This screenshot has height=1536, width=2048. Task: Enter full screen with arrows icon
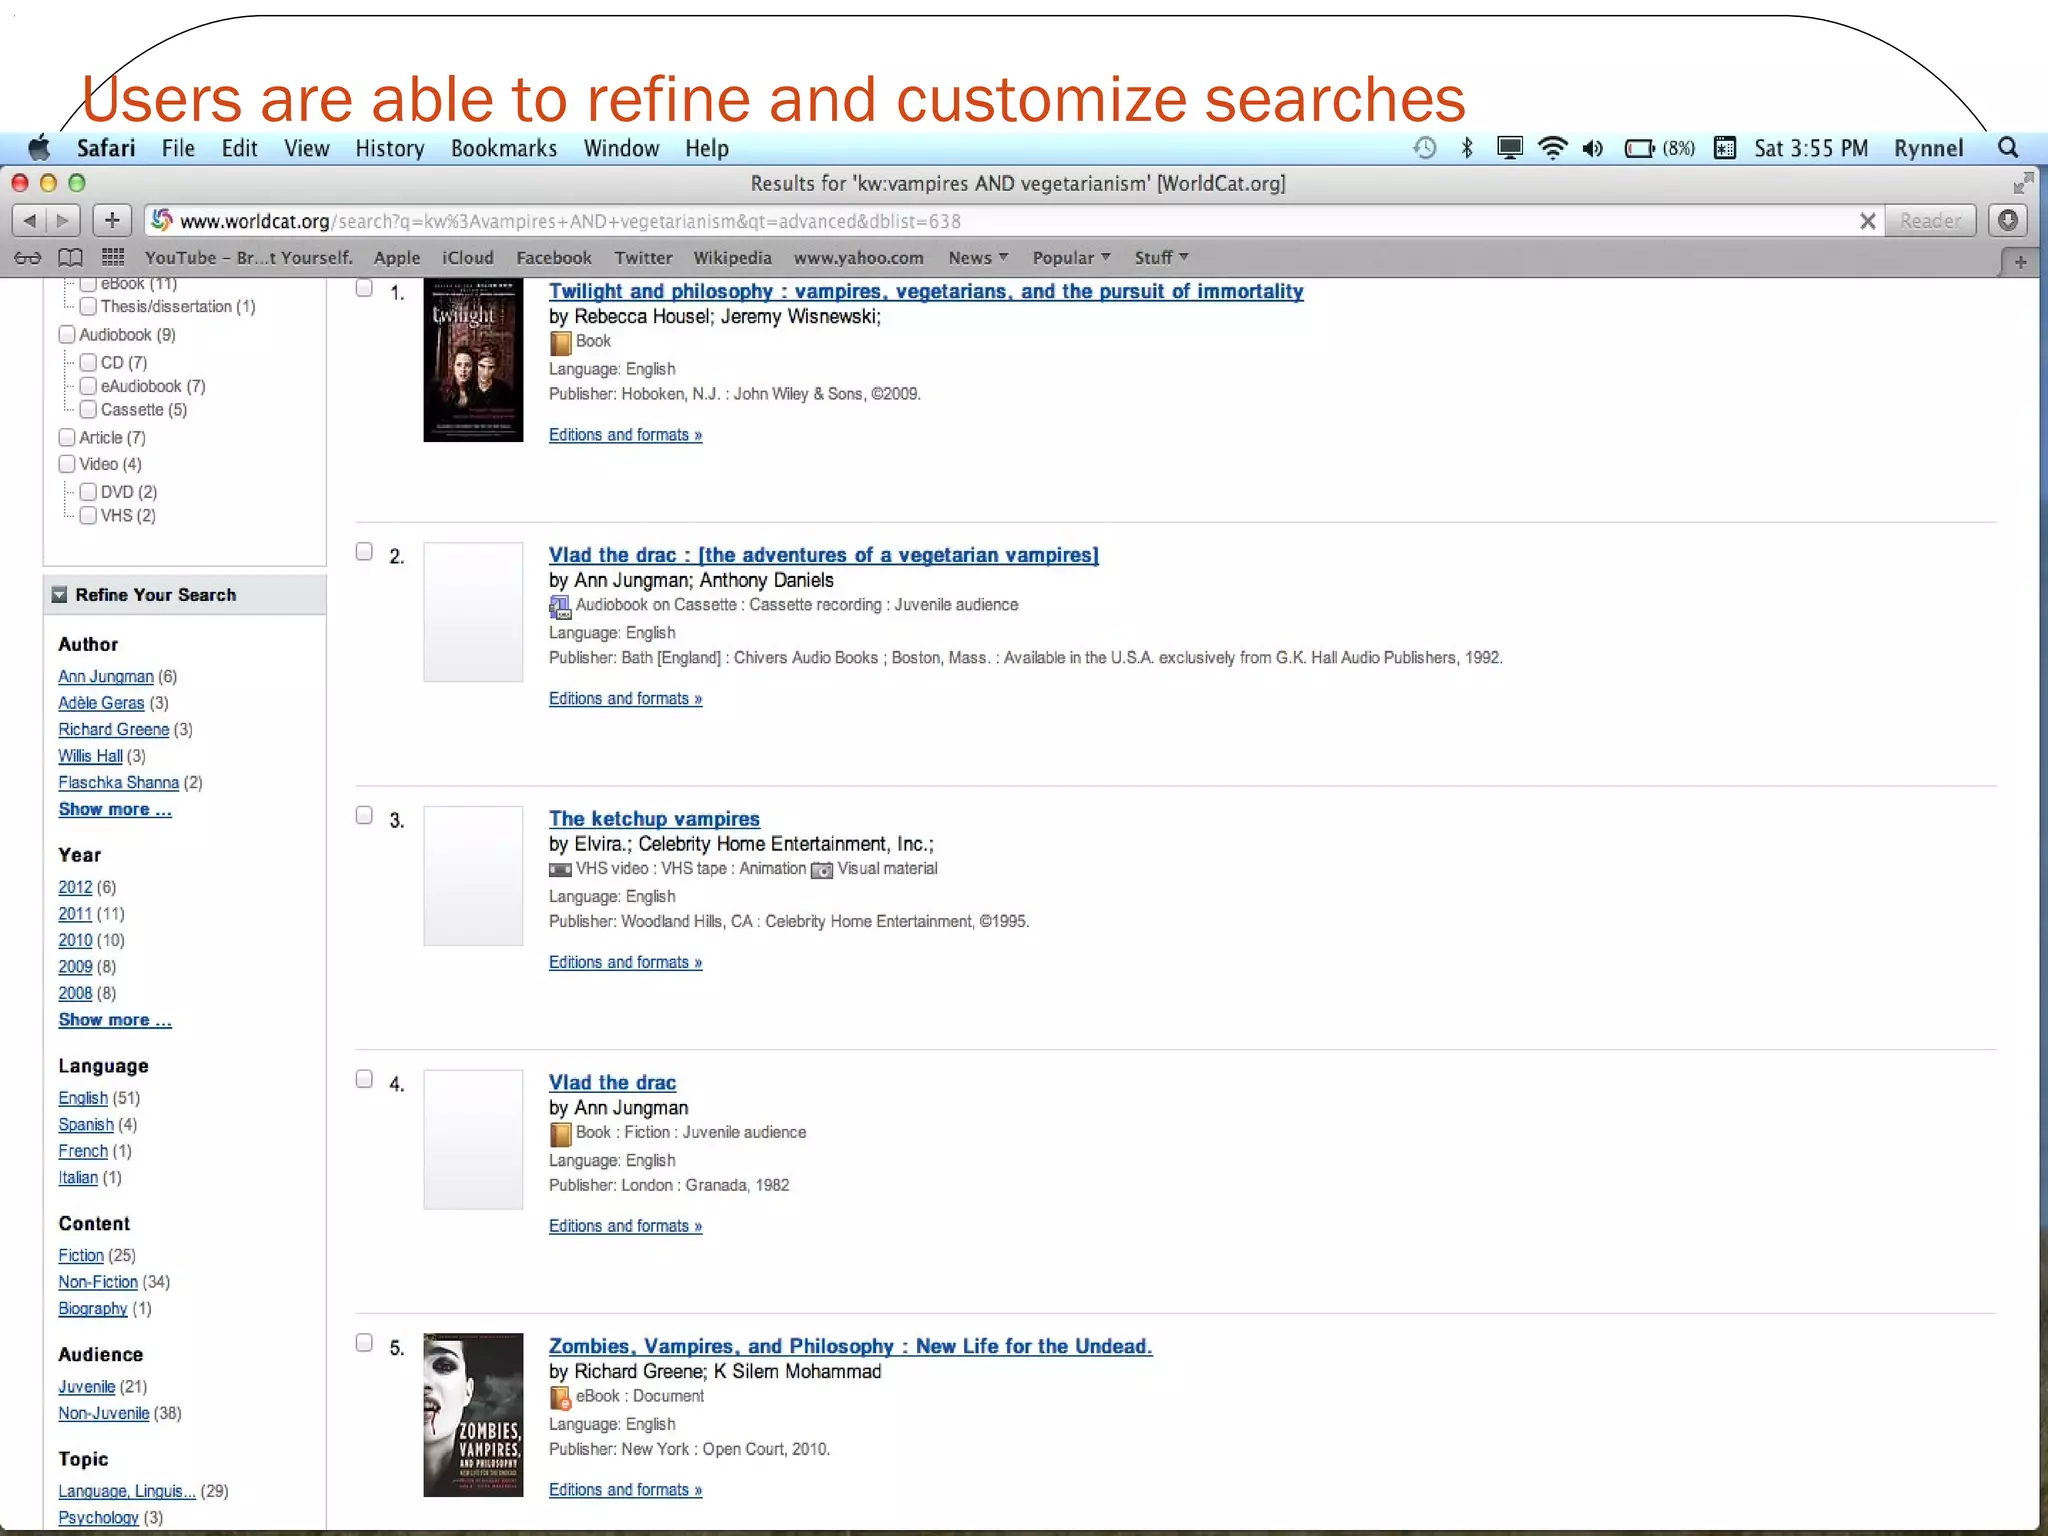pos(2023,183)
